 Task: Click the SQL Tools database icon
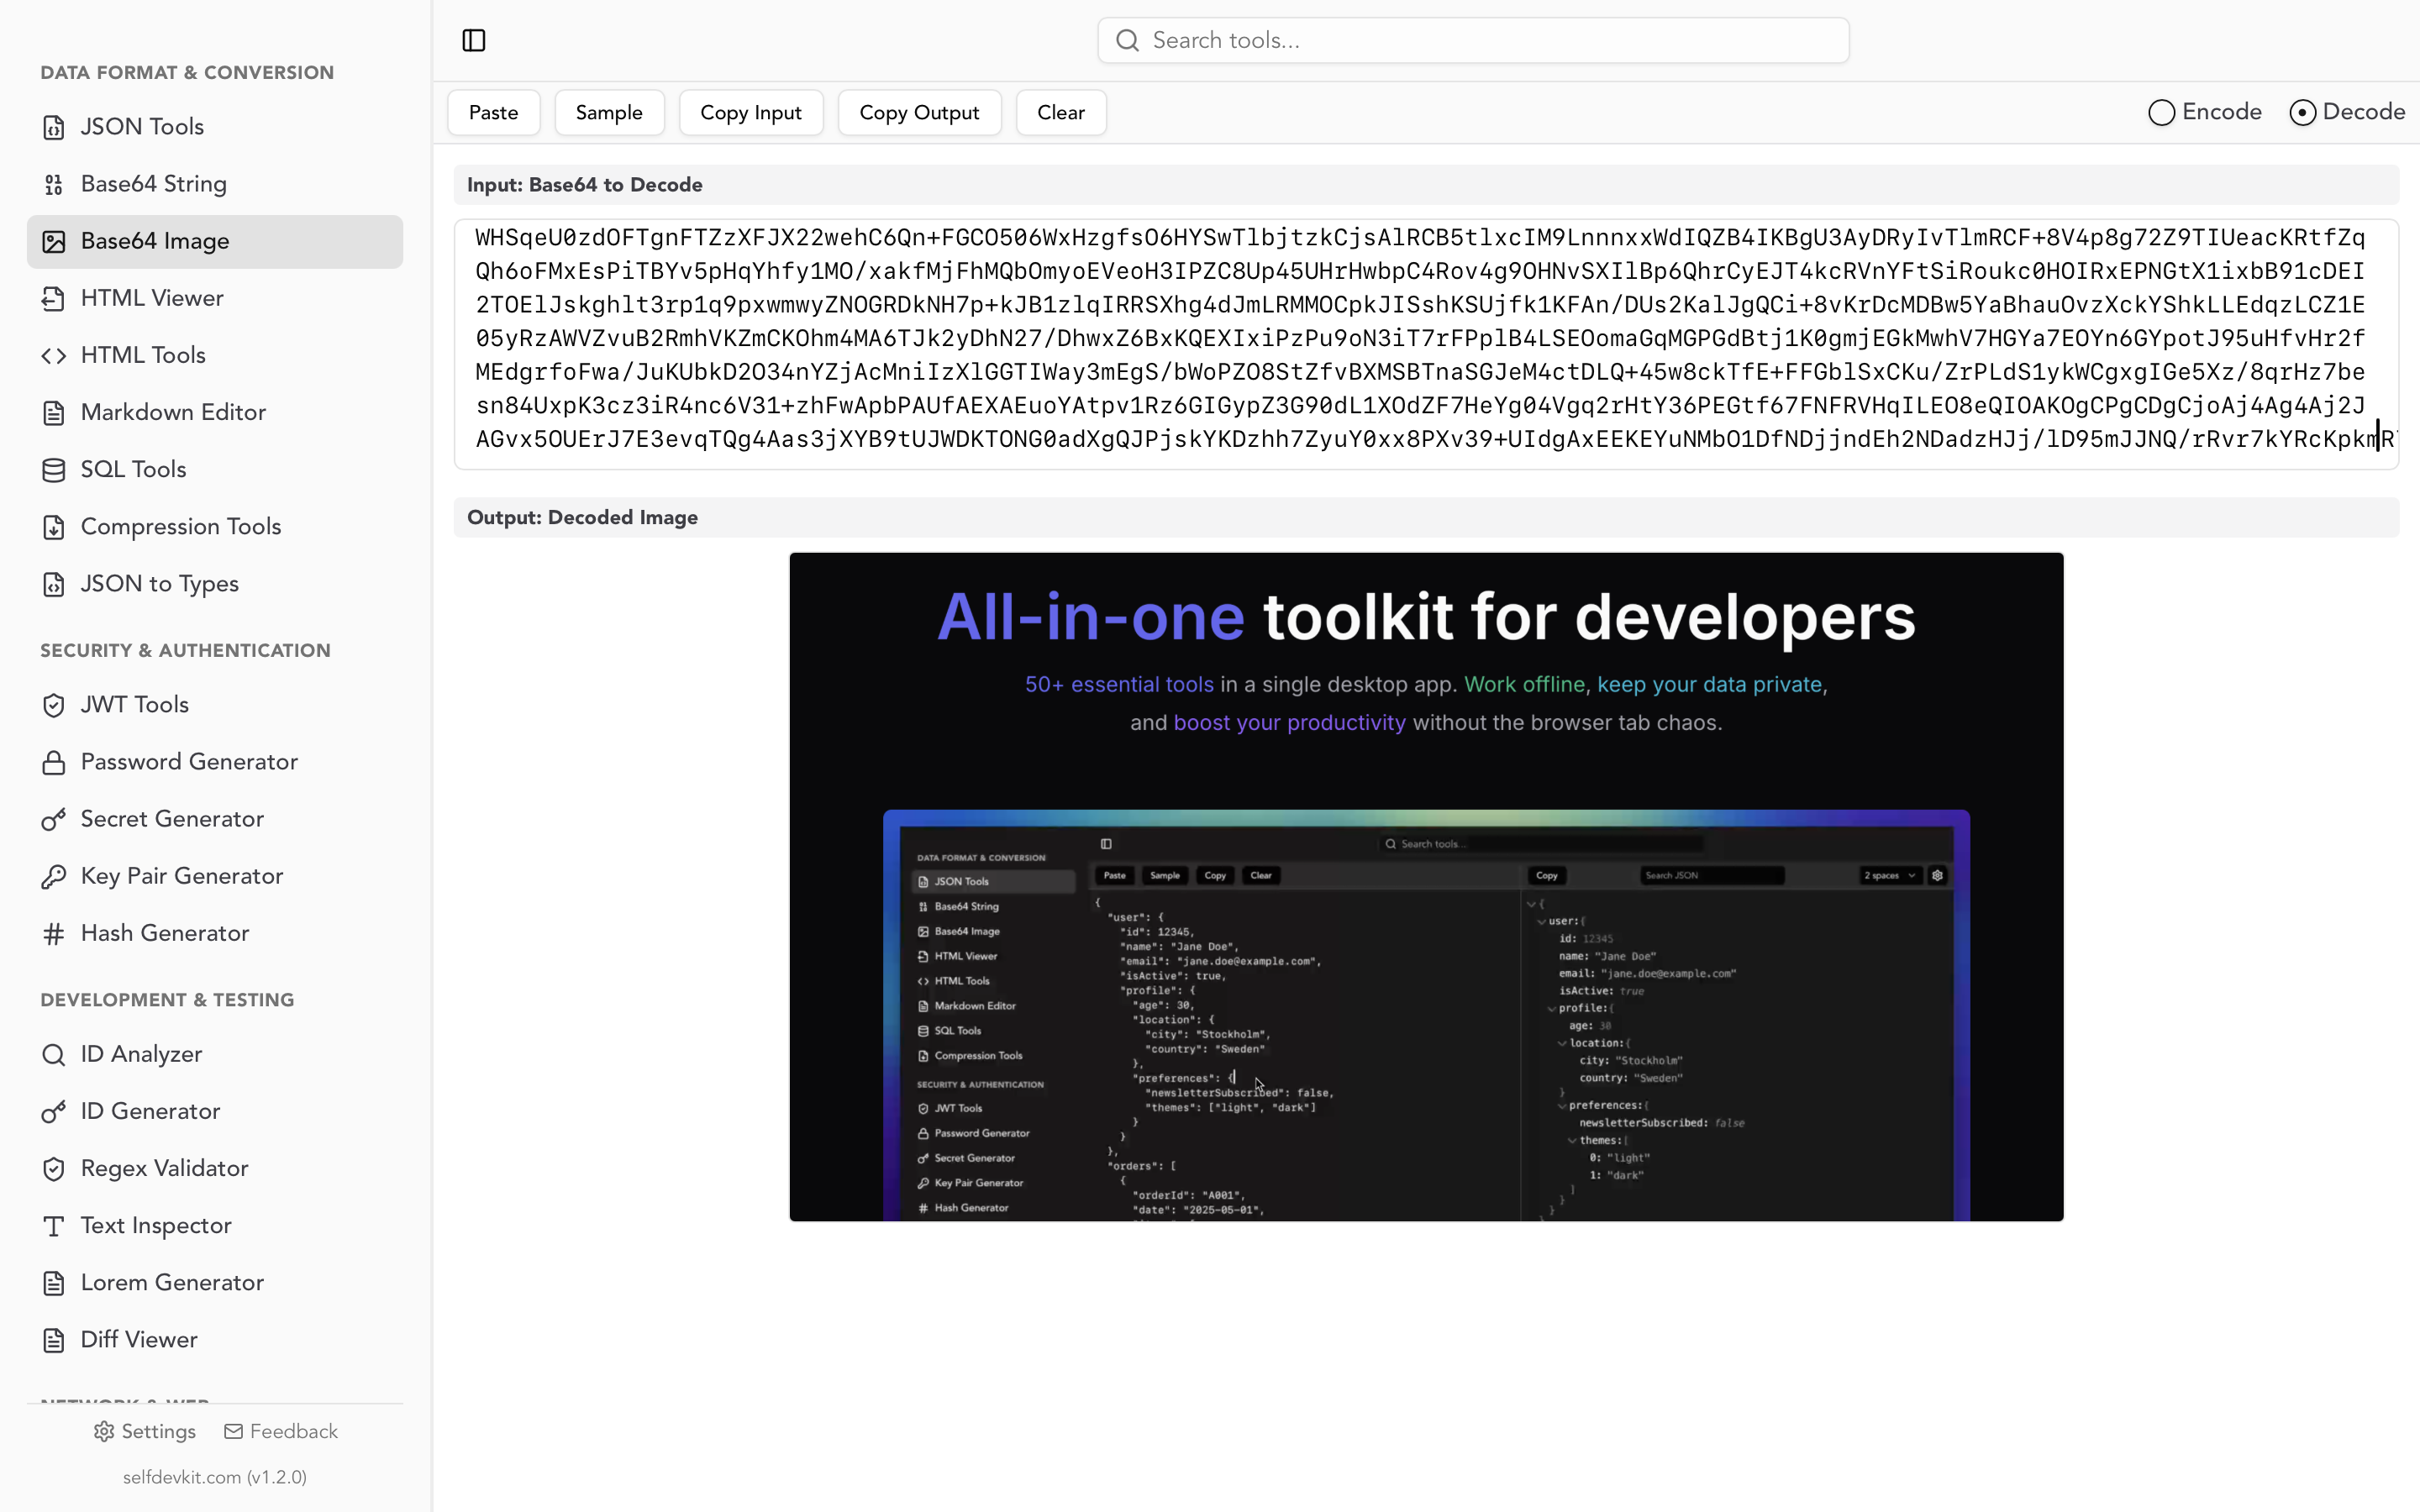(x=54, y=470)
